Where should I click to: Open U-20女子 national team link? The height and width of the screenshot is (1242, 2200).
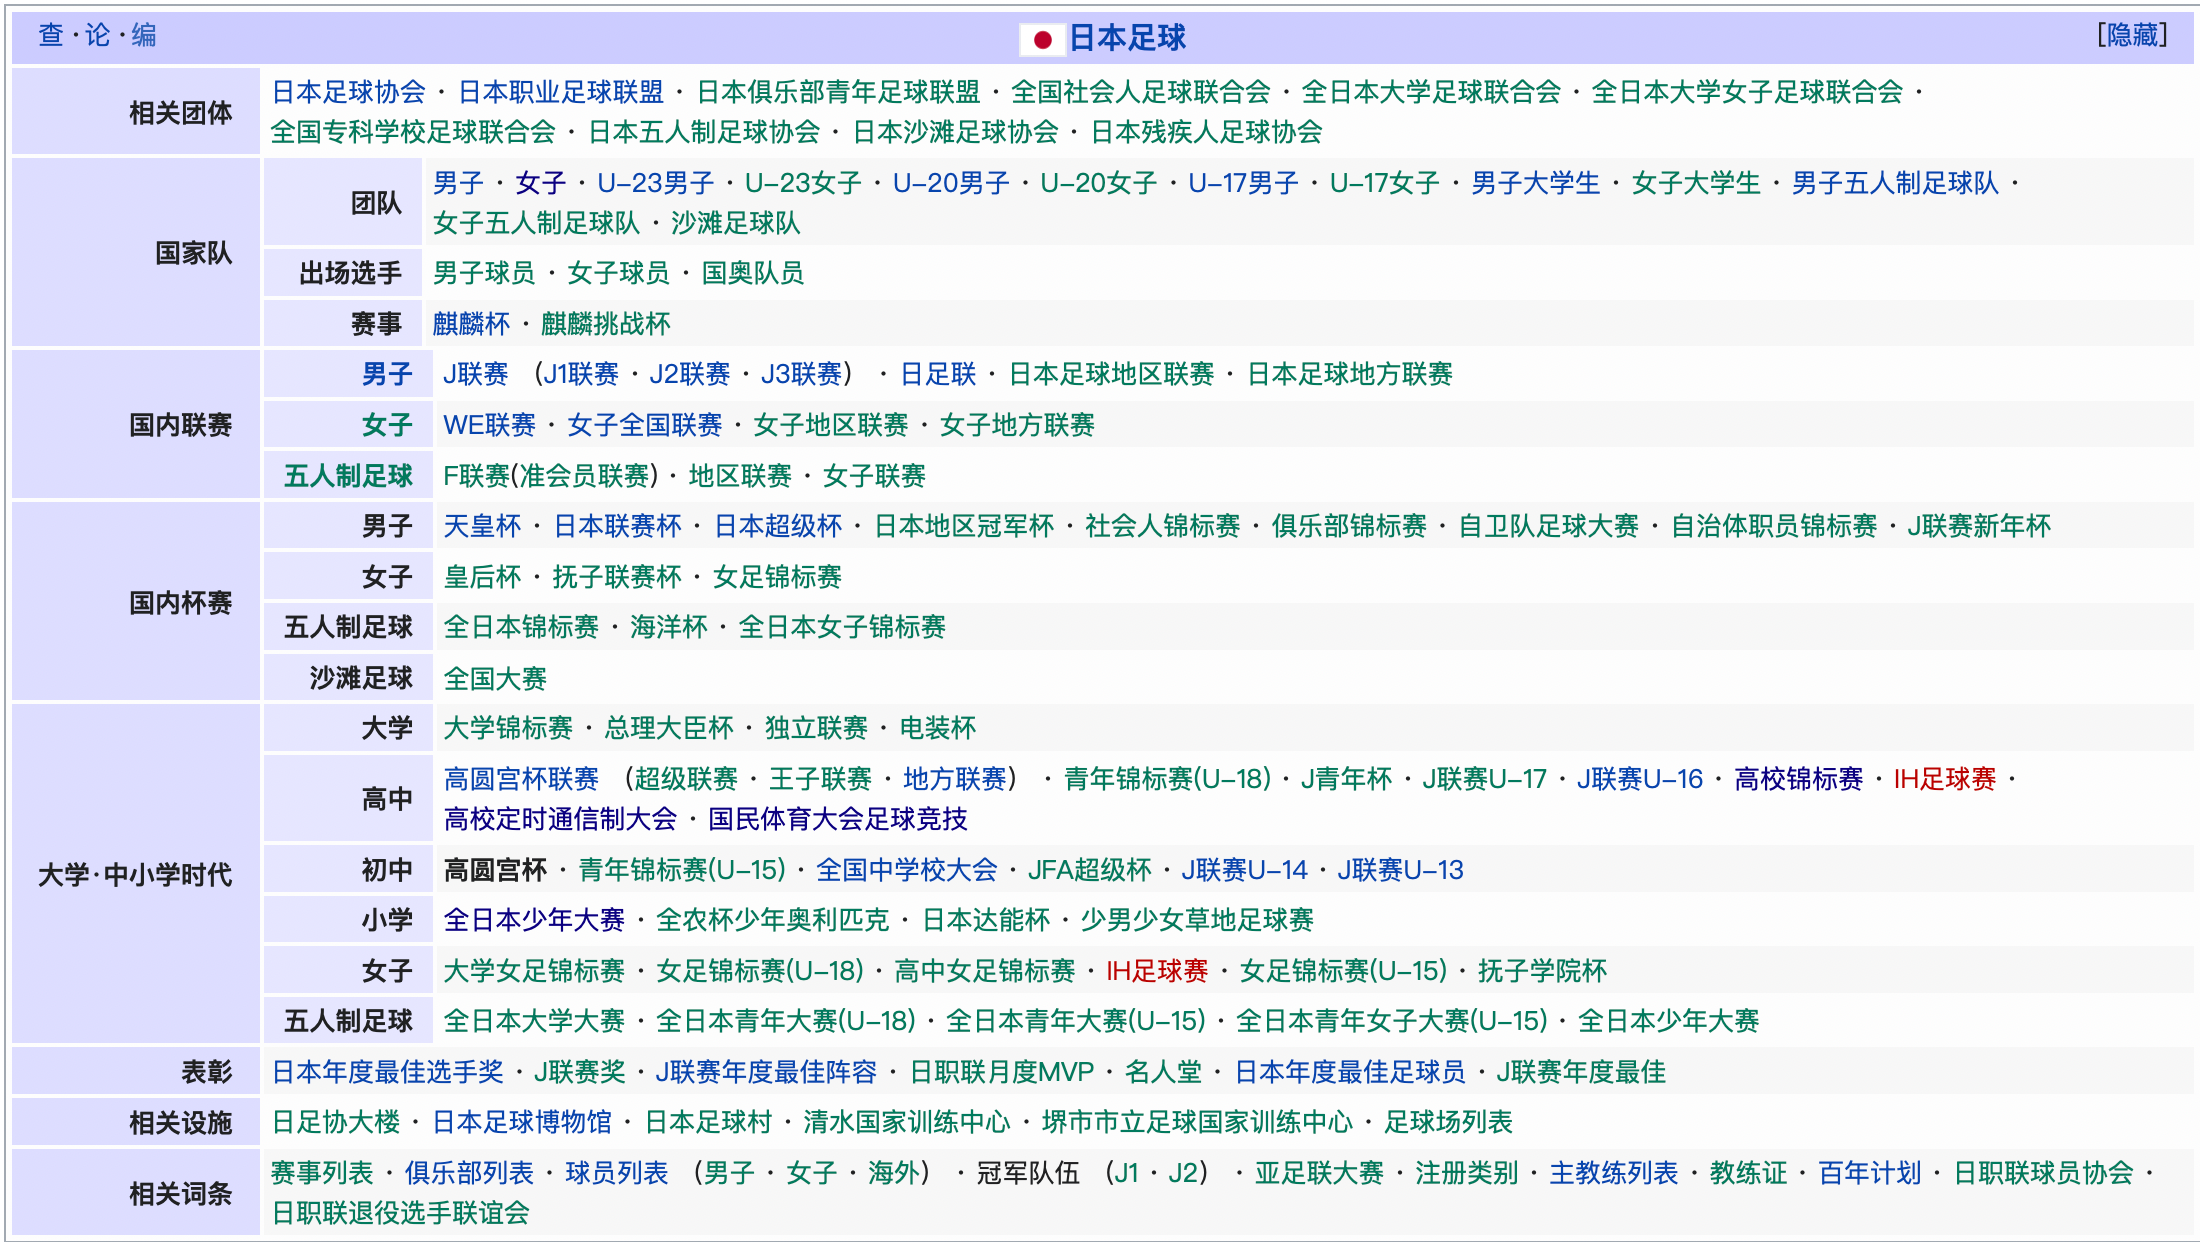pos(1098,183)
